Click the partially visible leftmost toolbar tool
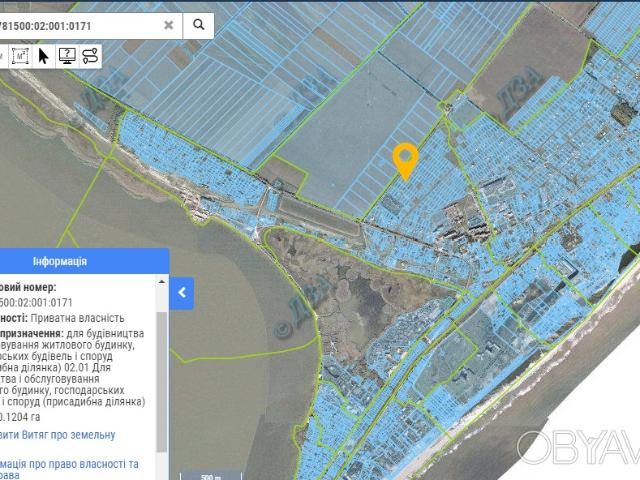The height and width of the screenshot is (480, 640). click(3, 55)
